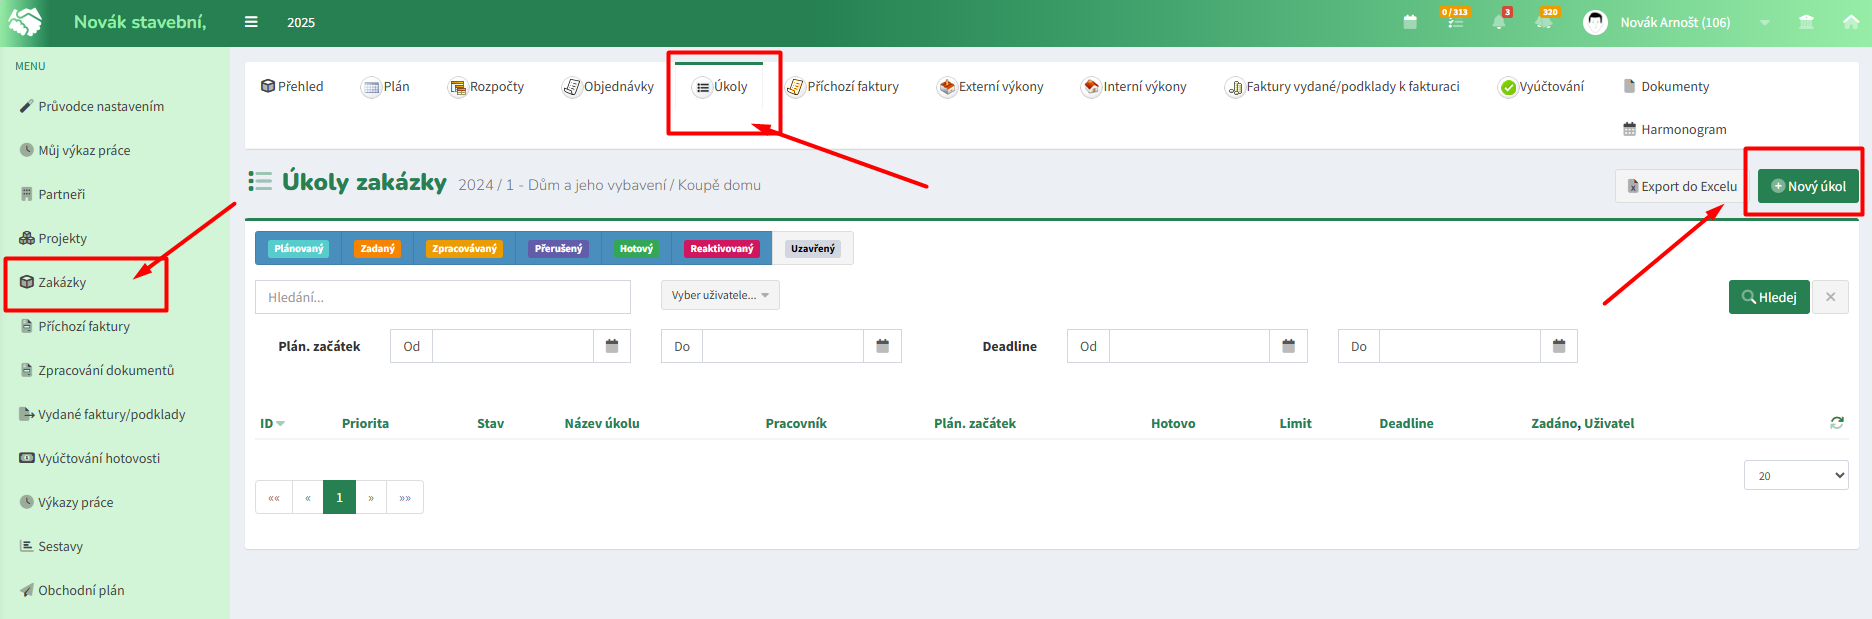Viewport: 1872px width, 619px height.
Task: Click the Export do Excelu button
Action: [x=1682, y=186]
